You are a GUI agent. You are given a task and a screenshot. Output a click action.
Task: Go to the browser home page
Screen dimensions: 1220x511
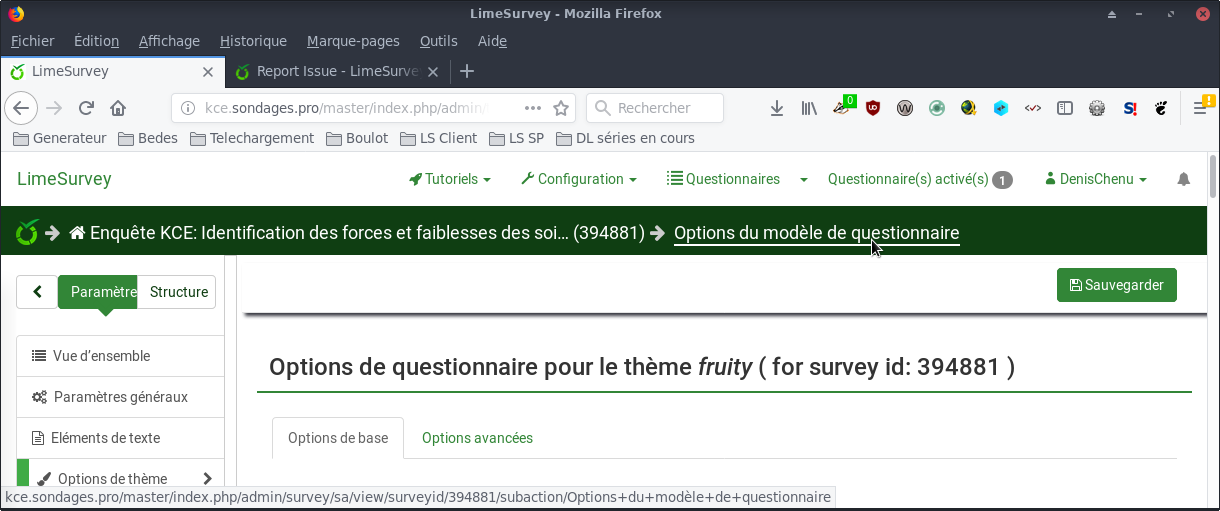[118, 108]
